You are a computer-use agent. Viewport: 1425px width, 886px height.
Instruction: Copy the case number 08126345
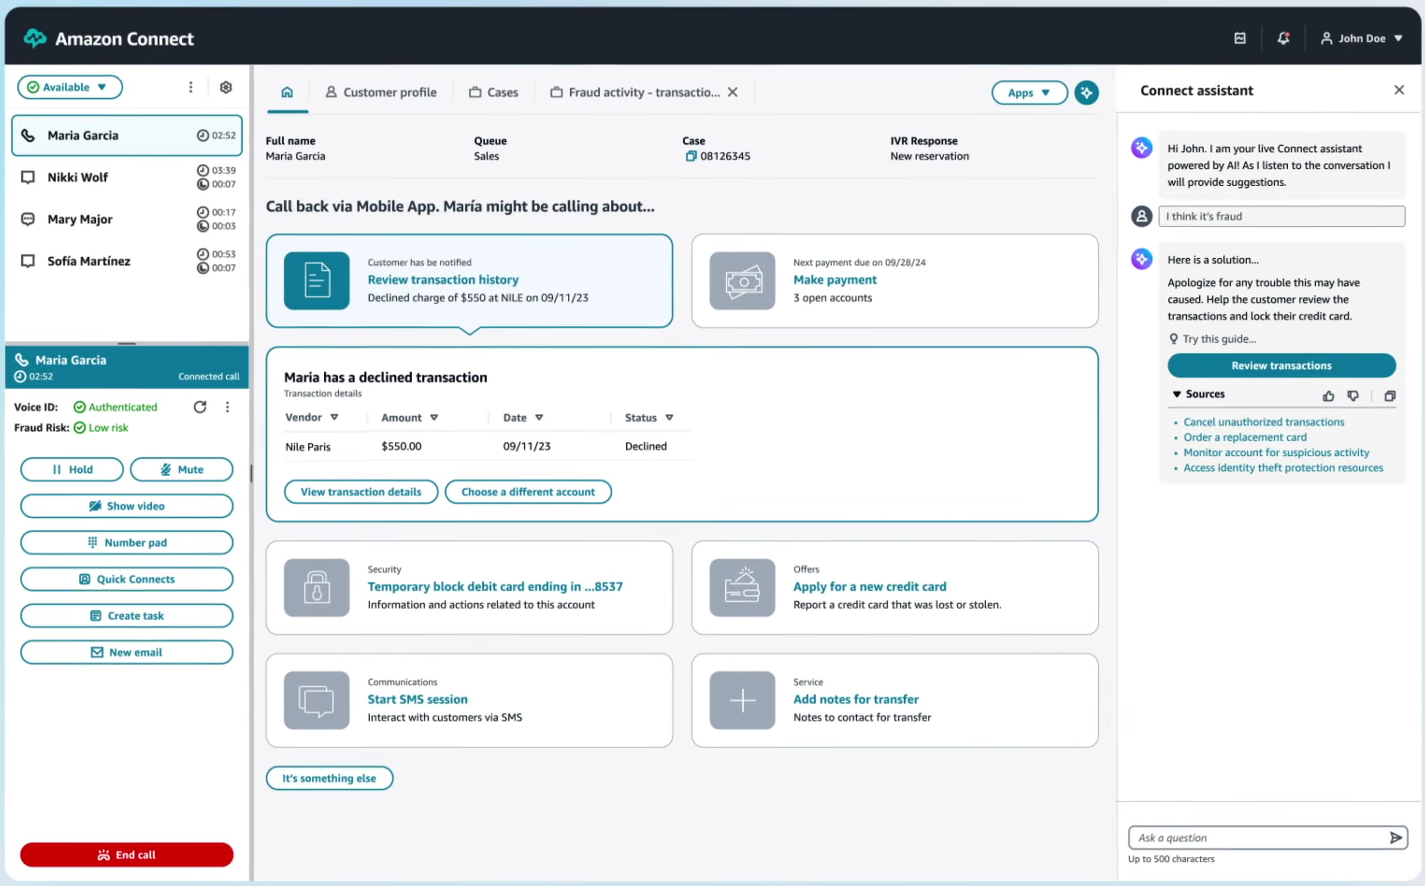[690, 156]
